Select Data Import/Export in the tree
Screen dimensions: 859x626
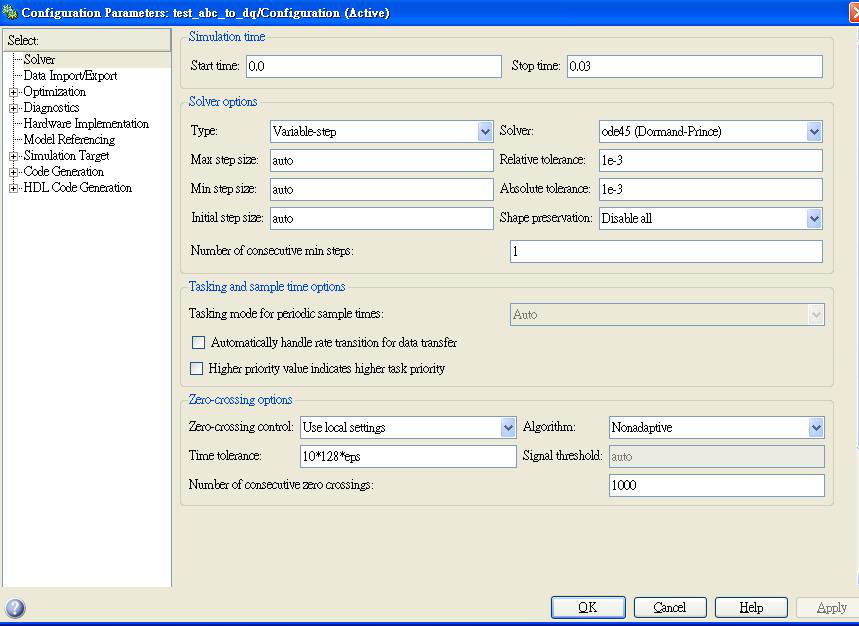tap(70, 76)
